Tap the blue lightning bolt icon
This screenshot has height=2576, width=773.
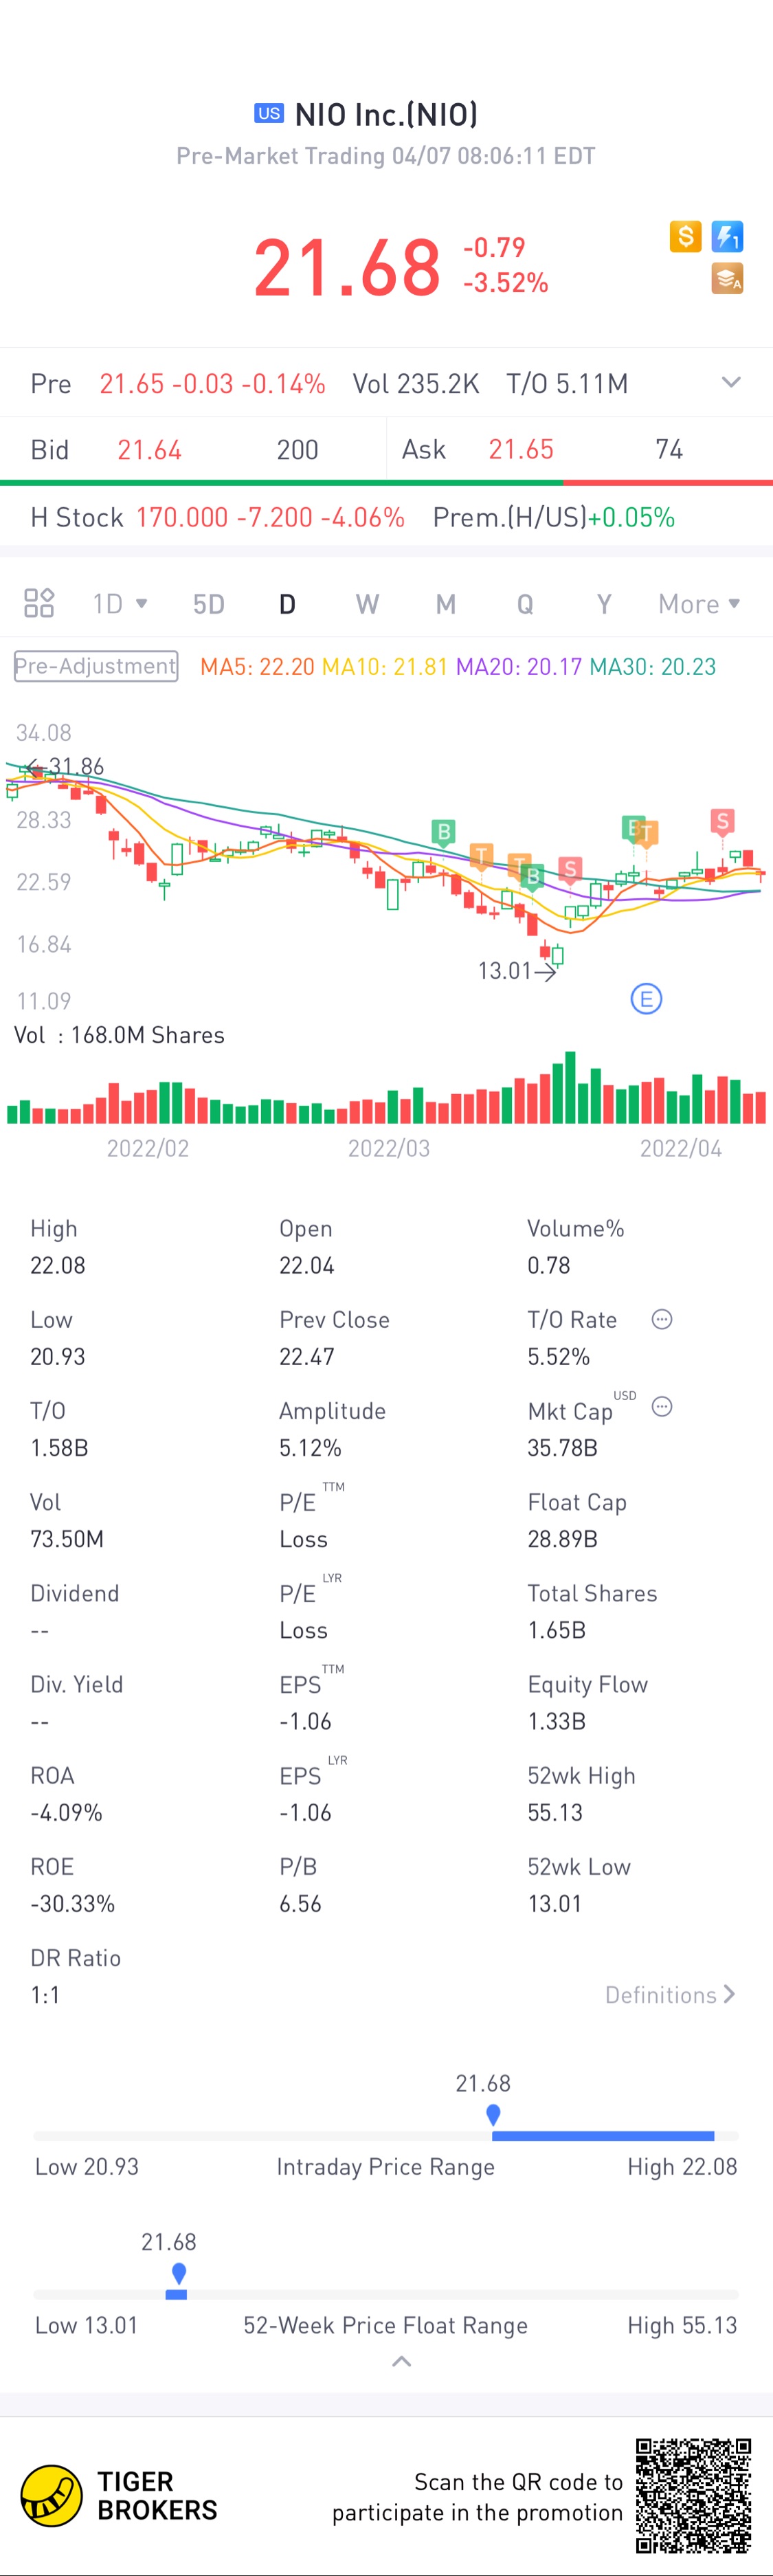[x=727, y=237]
